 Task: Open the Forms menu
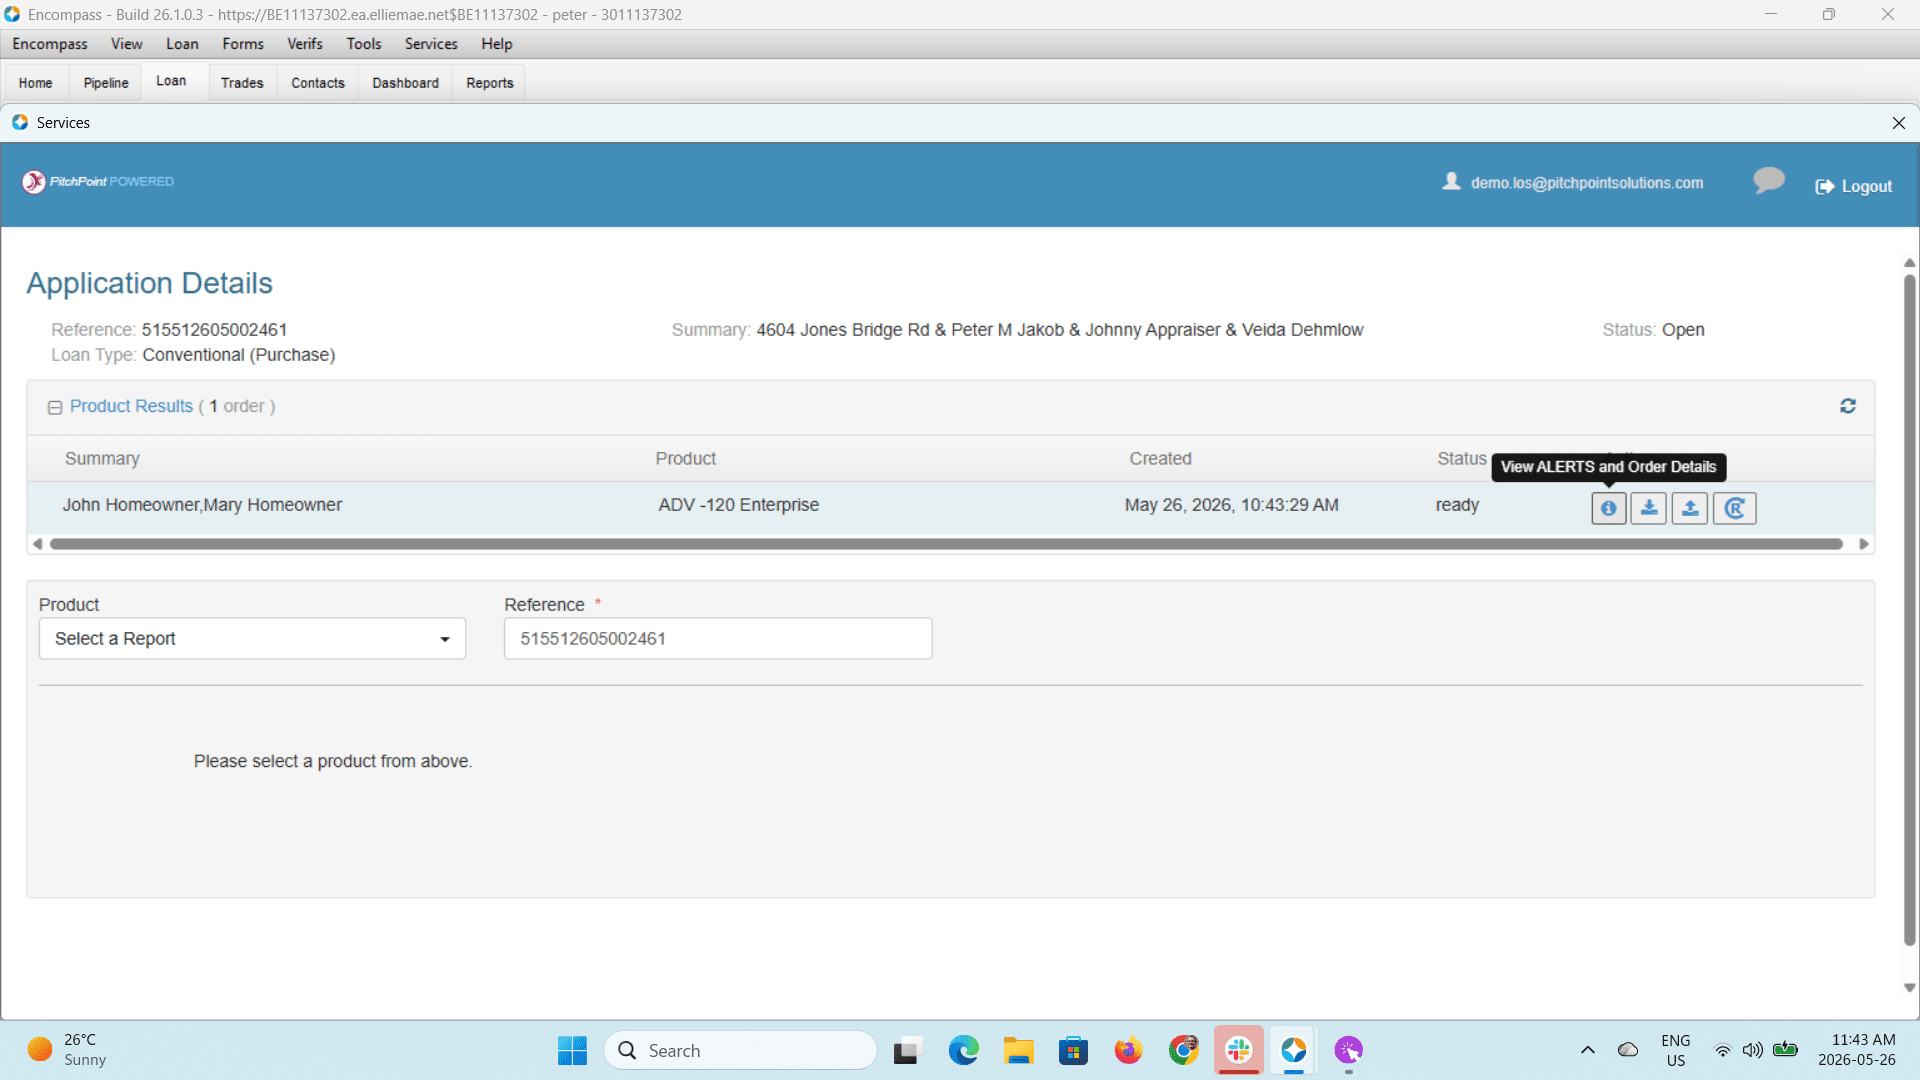click(x=243, y=44)
